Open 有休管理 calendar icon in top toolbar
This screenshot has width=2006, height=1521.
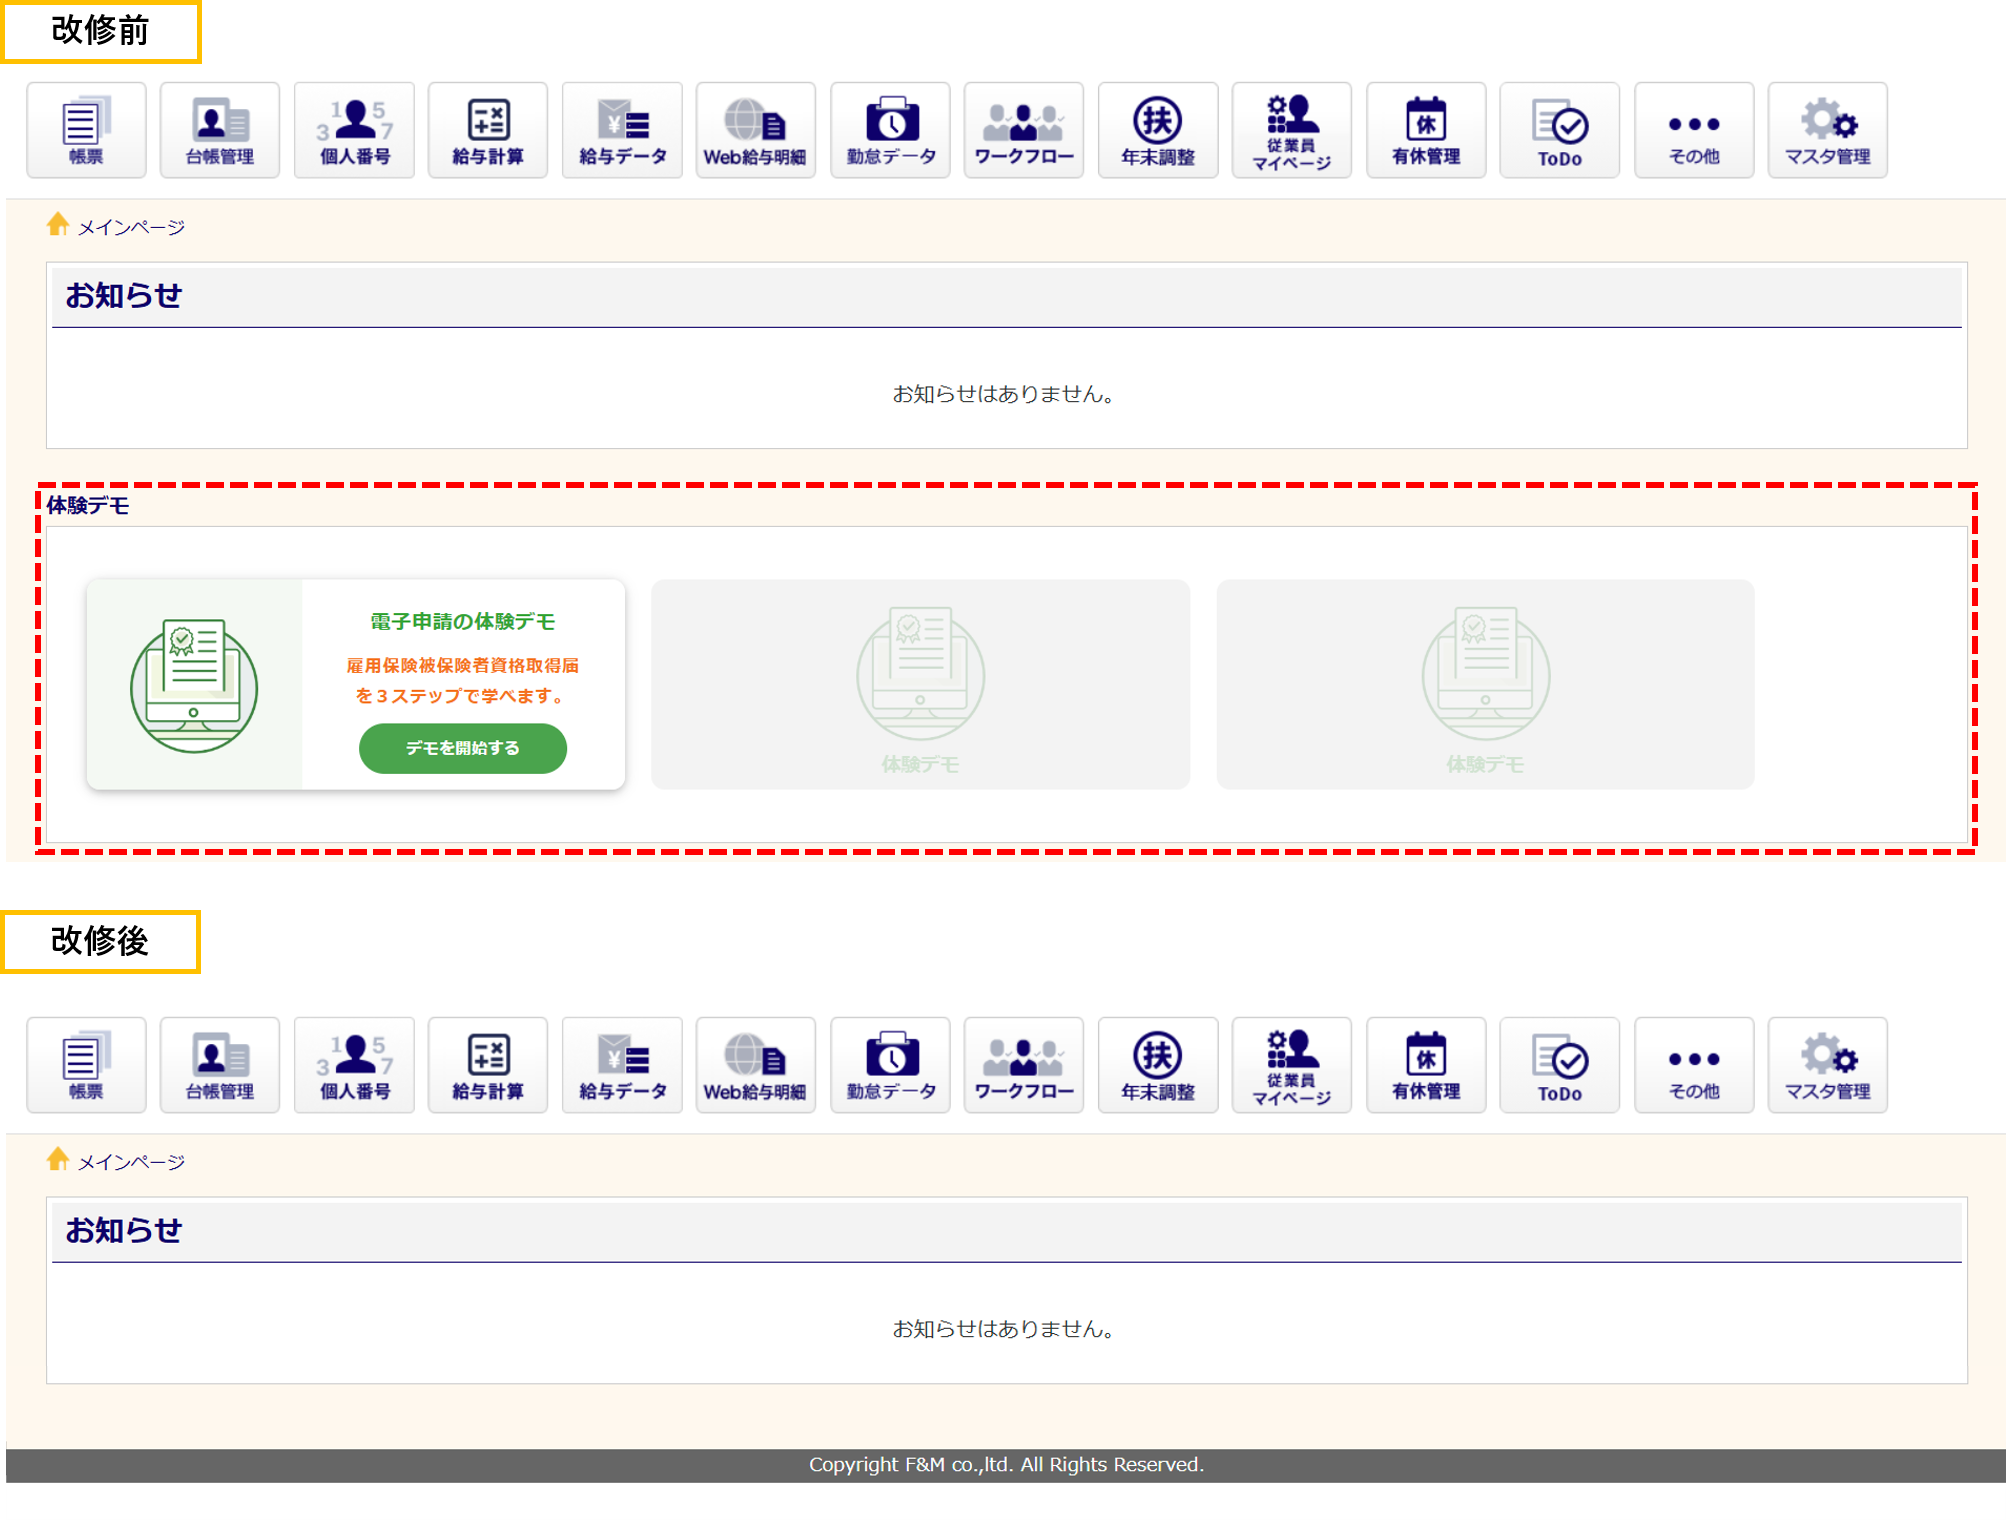coord(1426,130)
